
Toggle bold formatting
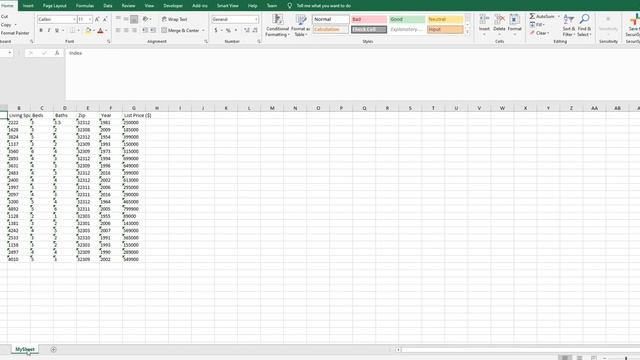click(x=41, y=31)
